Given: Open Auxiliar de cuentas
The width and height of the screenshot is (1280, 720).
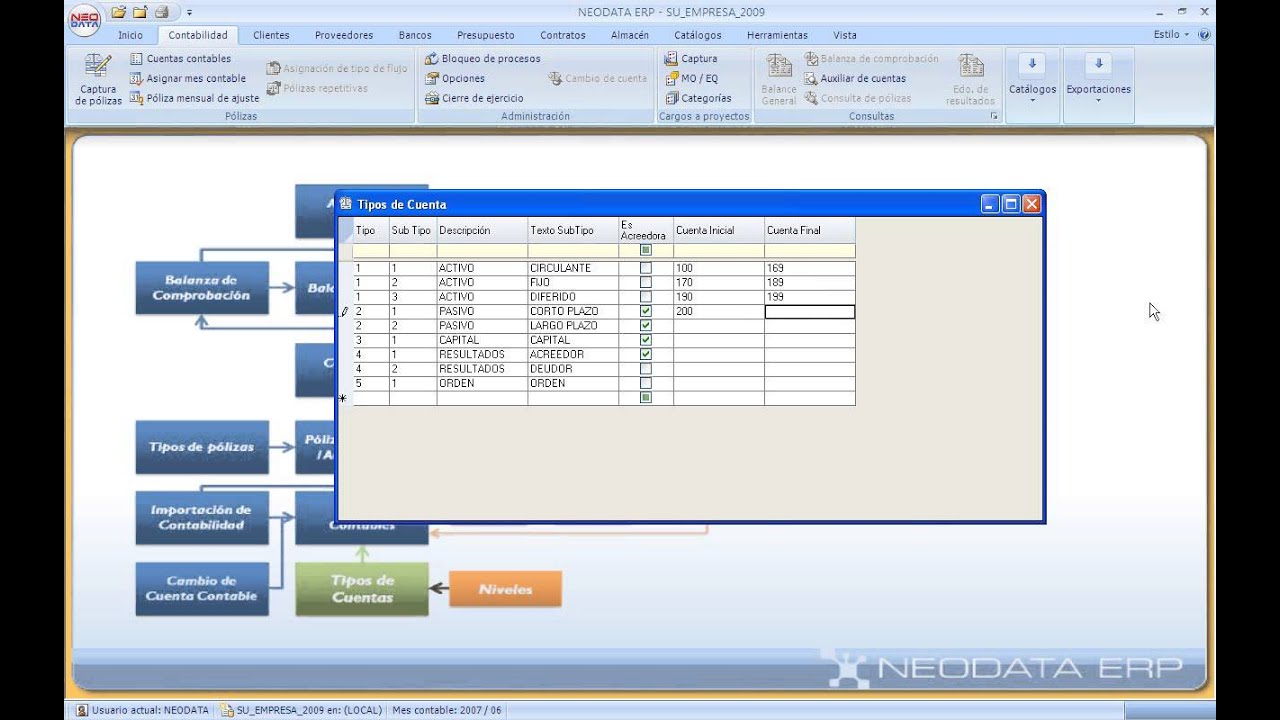Looking at the screenshot, I should pos(855,78).
